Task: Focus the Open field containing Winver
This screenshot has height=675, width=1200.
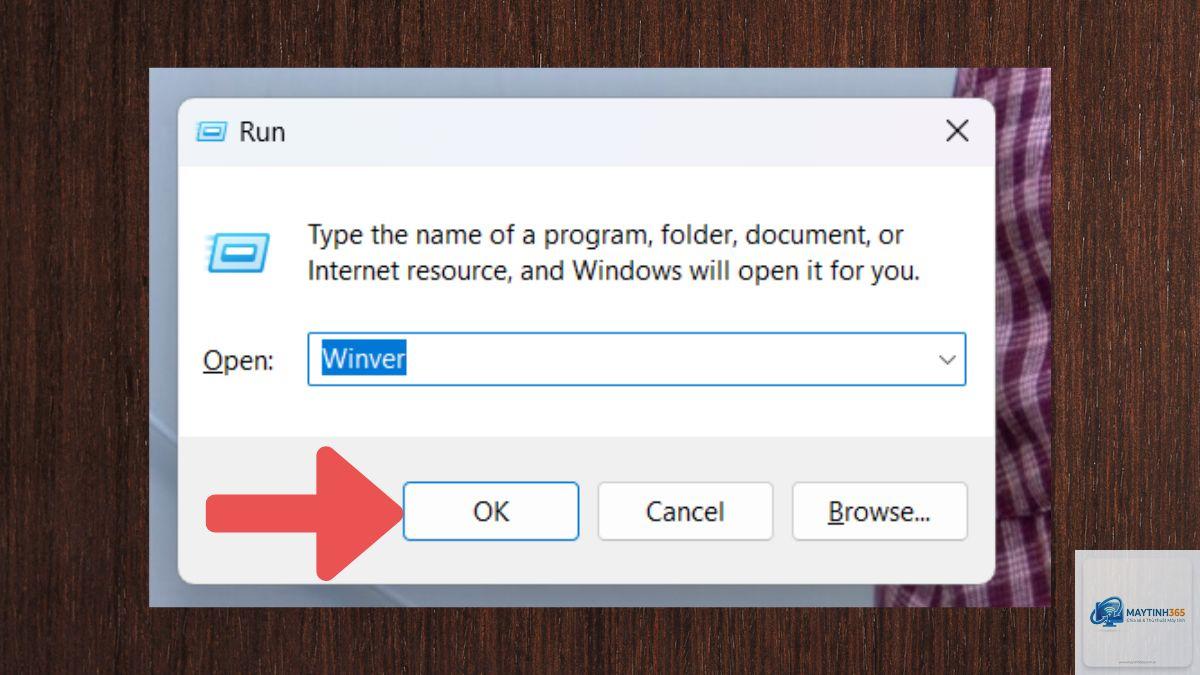Action: pos(636,359)
